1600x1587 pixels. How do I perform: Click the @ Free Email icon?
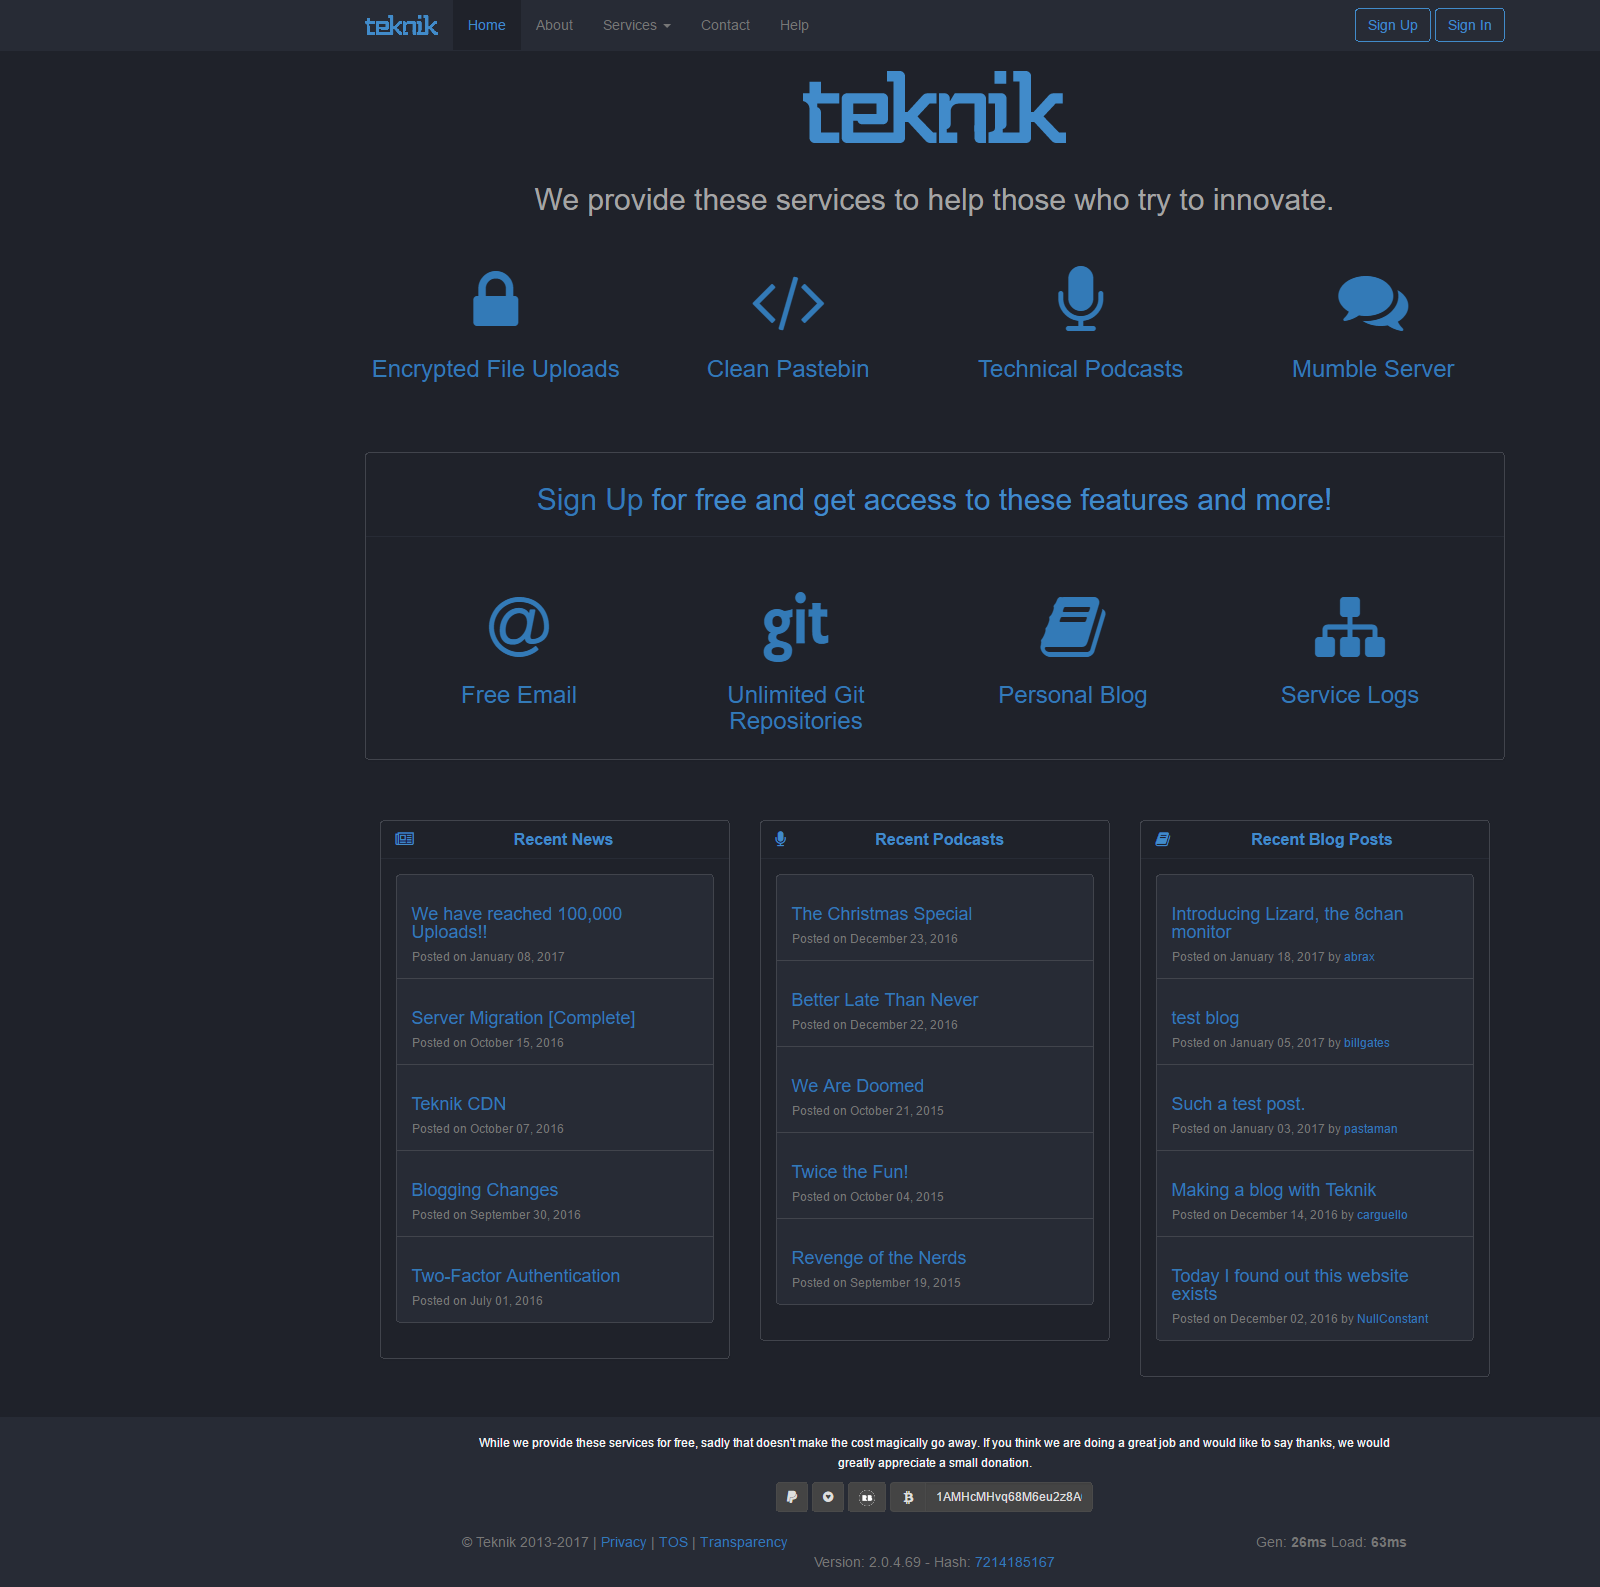click(519, 627)
